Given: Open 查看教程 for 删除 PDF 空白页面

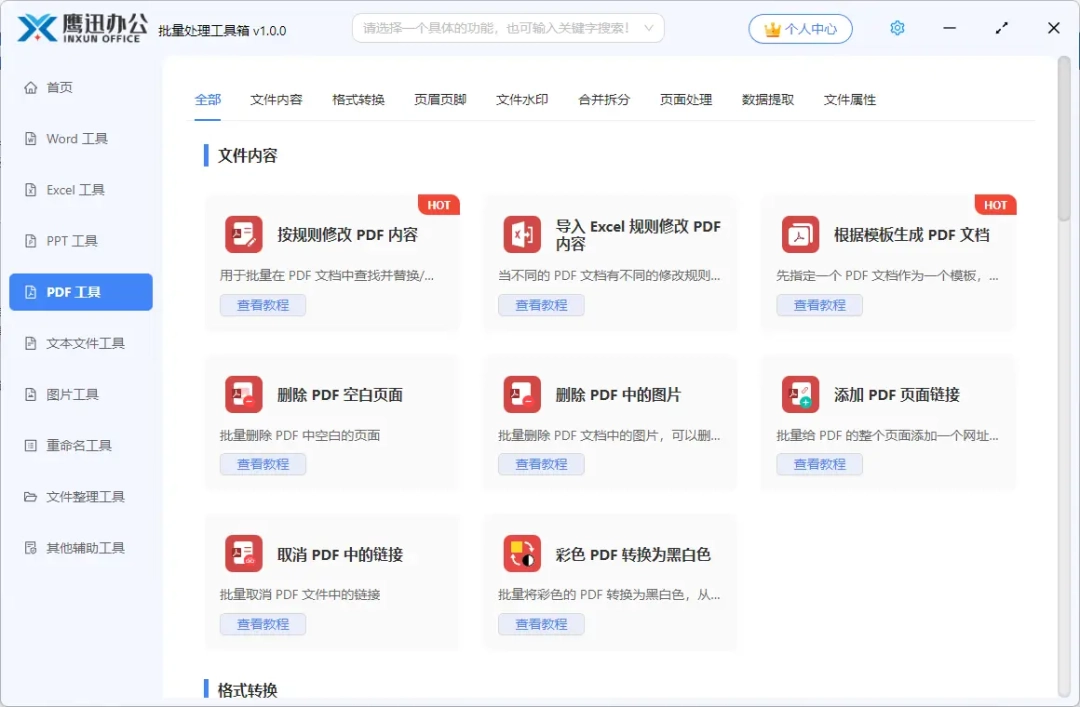Looking at the screenshot, I should (x=263, y=464).
